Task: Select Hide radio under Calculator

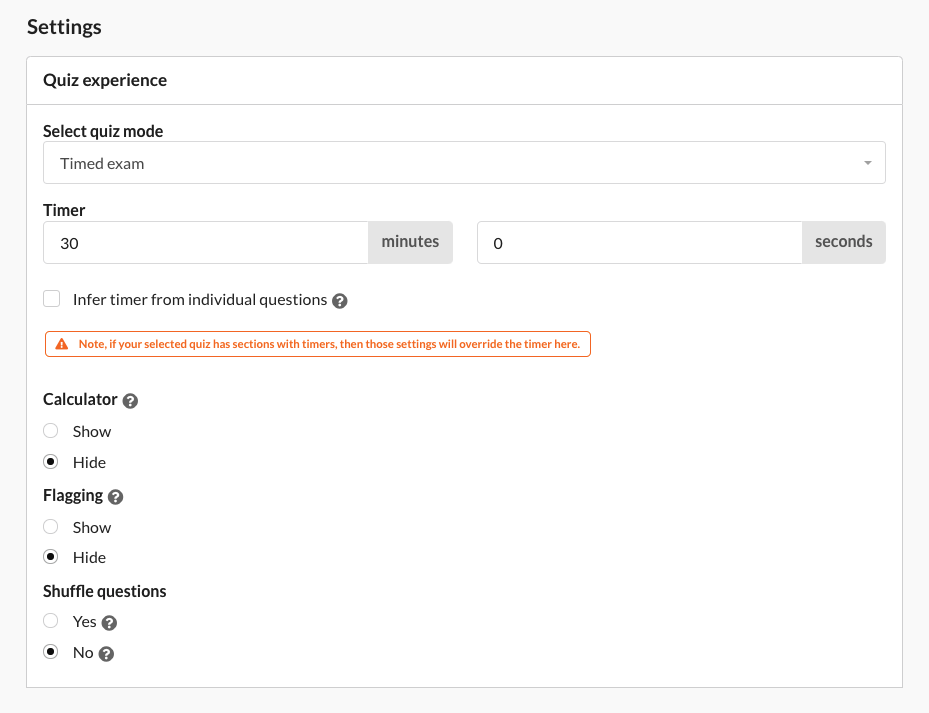Action: pyautogui.click(x=51, y=461)
